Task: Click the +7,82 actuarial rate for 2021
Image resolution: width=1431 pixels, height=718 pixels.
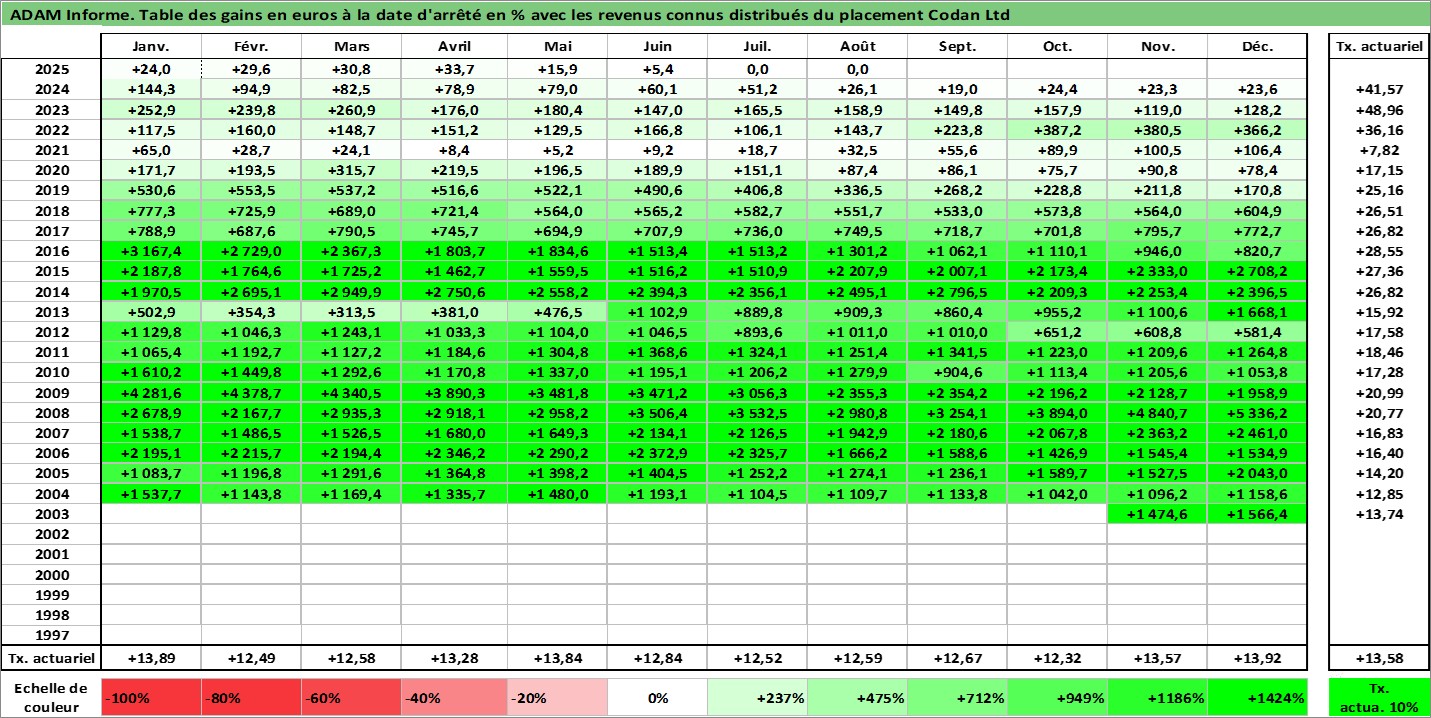Action: pos(1380,149)
